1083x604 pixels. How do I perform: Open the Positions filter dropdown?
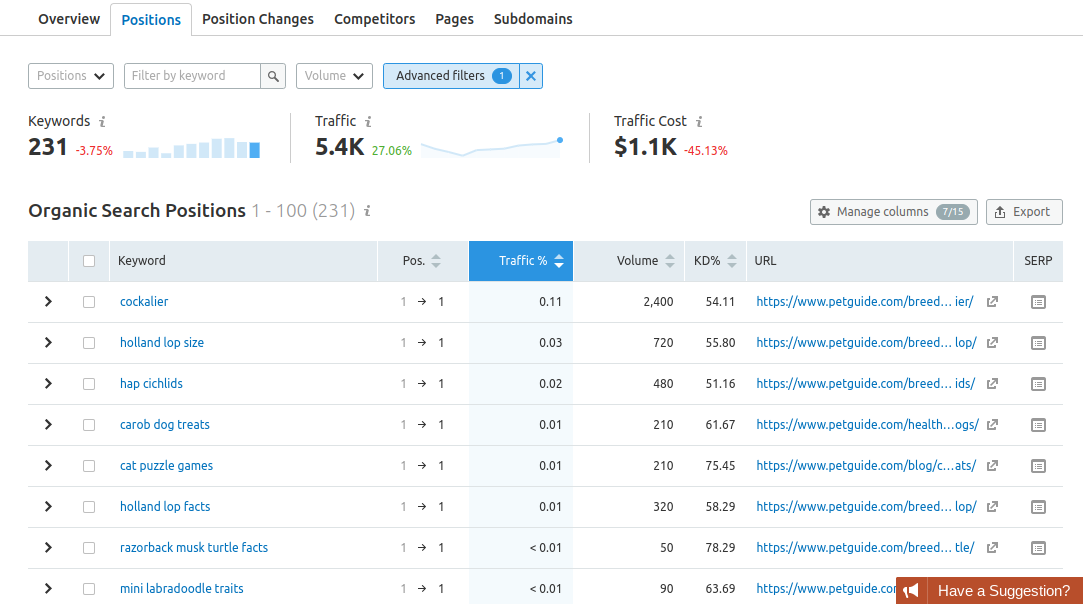pyautogui.click(x=70, y=75)
